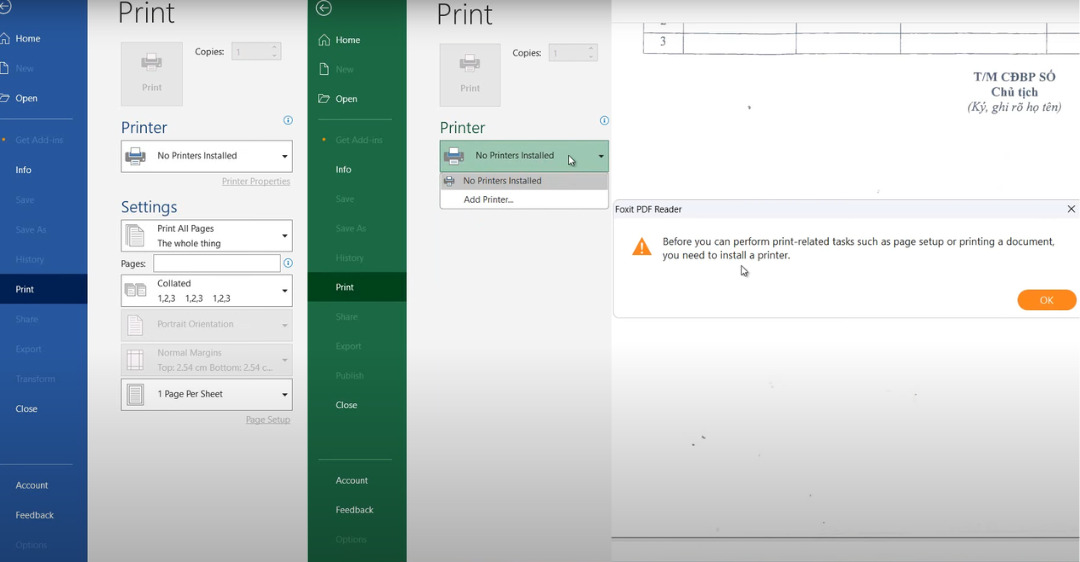Open Home with the house icon in green sidebar
This screenshot has width=1080, height=562.
click(x=324, y=40)
